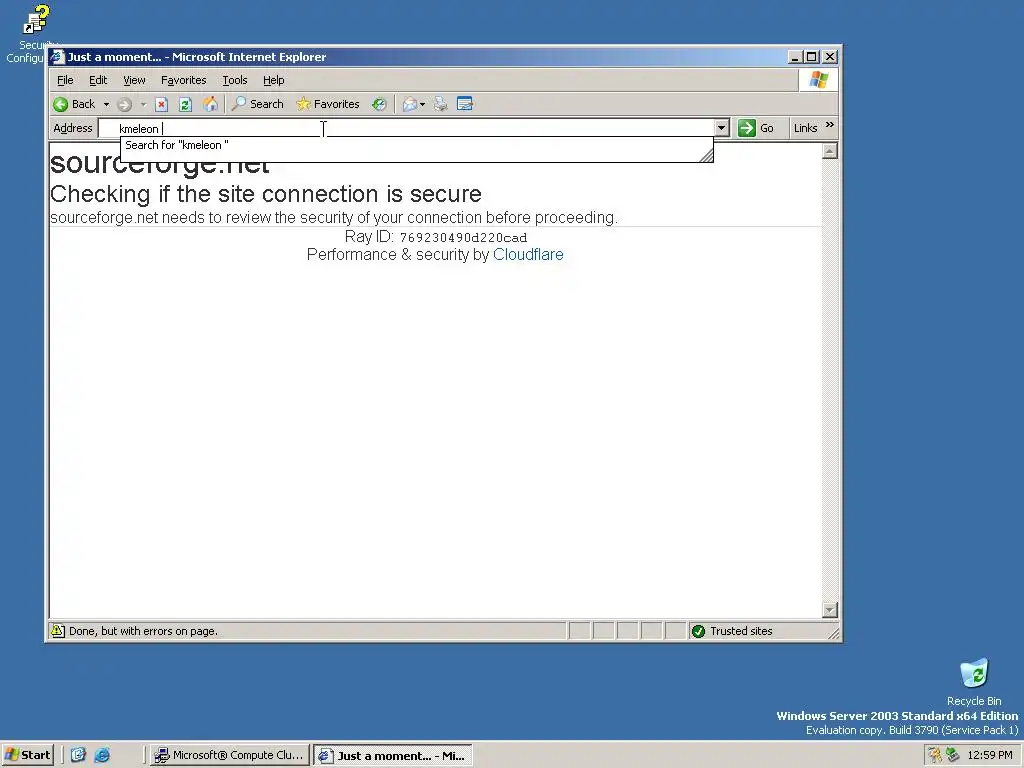Select the Recycle Bin desktop icon
This screenshot has width=1024, height=768.
(974, 682)
